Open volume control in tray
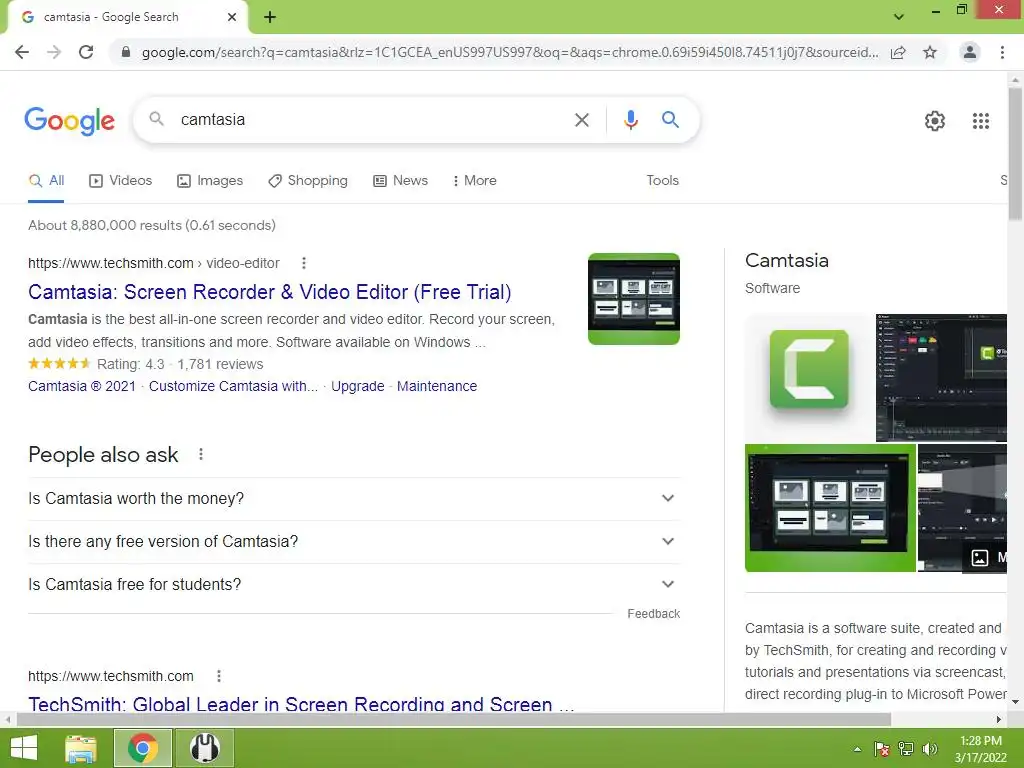1024x768 pixels. point(929,749)
